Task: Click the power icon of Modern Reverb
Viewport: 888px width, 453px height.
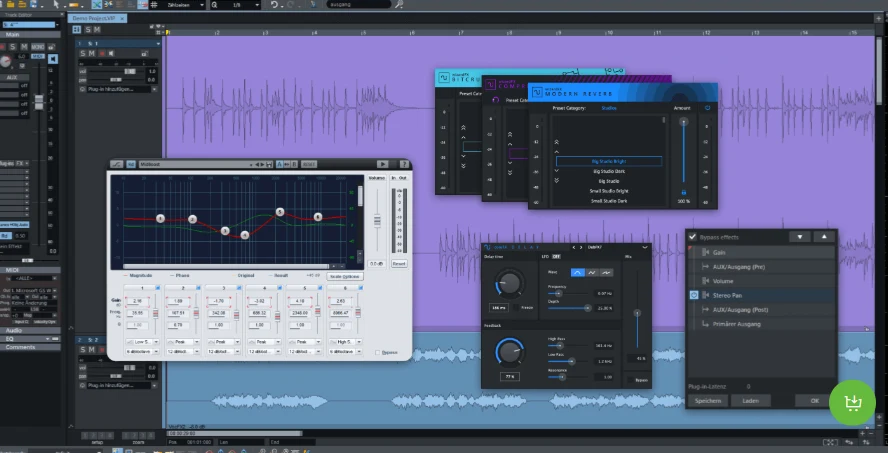Action: click(x=707, y=108)
